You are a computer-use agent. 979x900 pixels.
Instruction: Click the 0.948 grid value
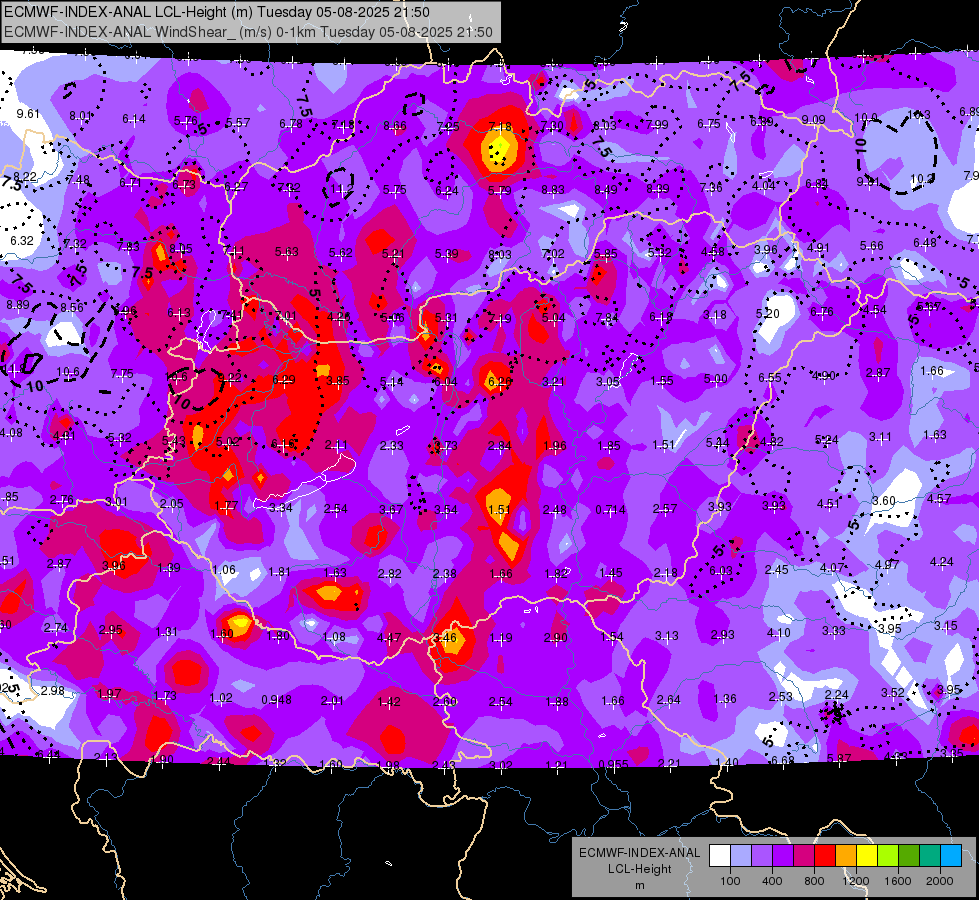(x=276, y=700)
